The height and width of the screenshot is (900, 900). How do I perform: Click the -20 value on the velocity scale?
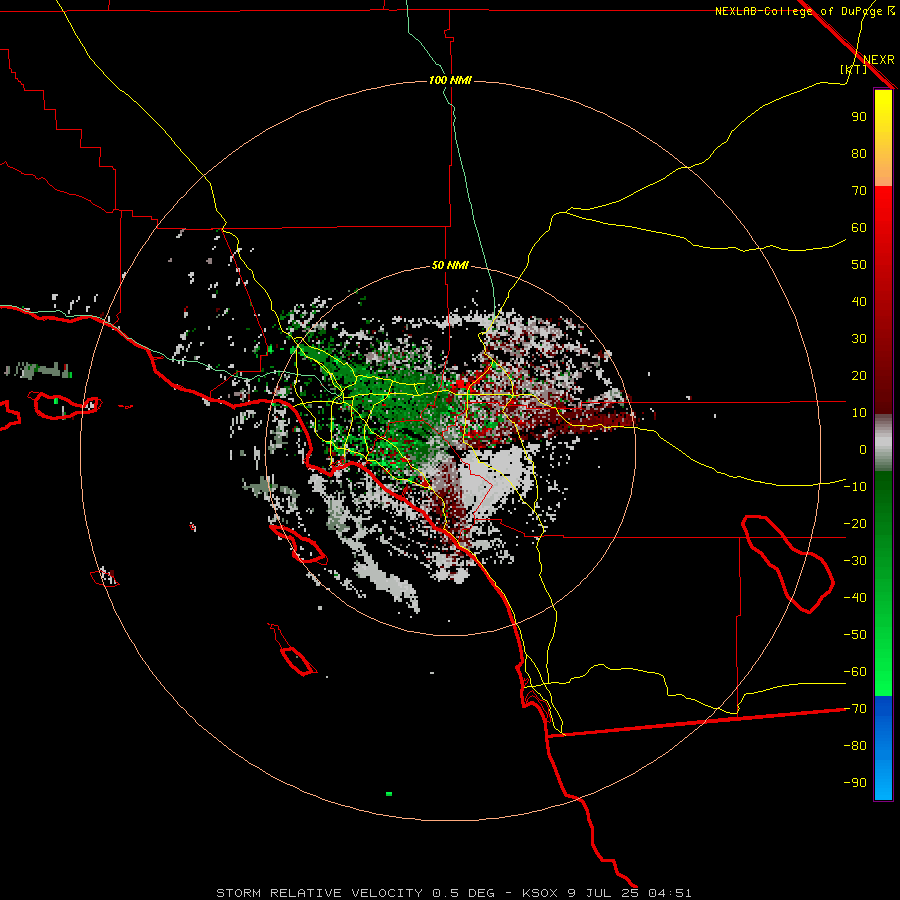point(855,524)
